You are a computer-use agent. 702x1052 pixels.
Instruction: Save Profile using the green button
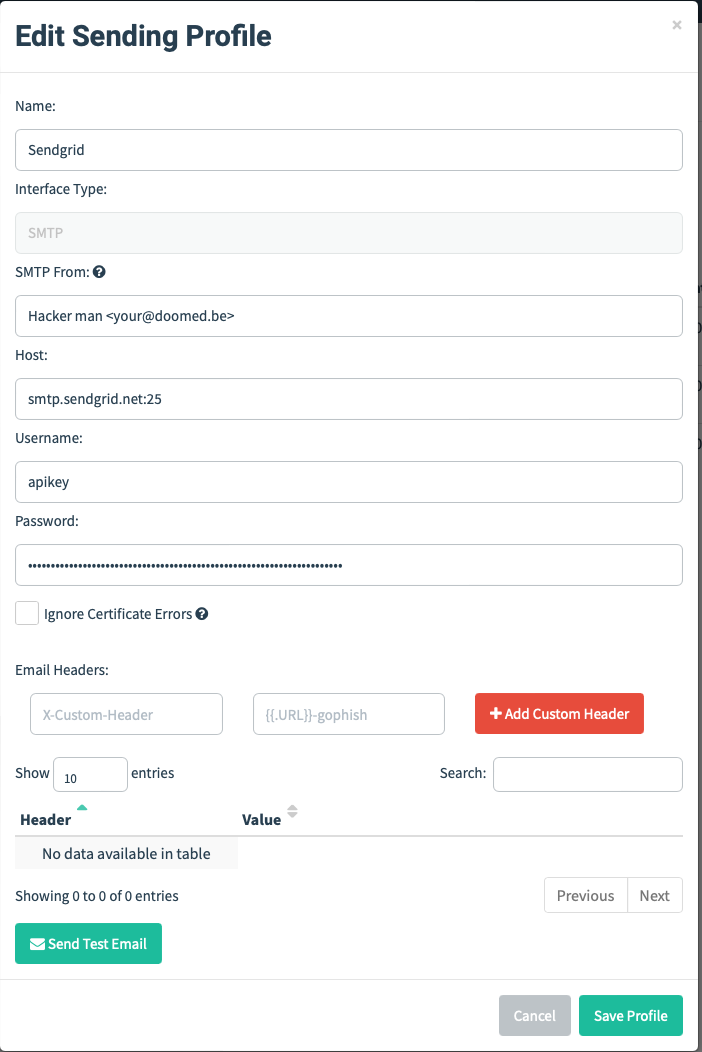click(630, 1015)
